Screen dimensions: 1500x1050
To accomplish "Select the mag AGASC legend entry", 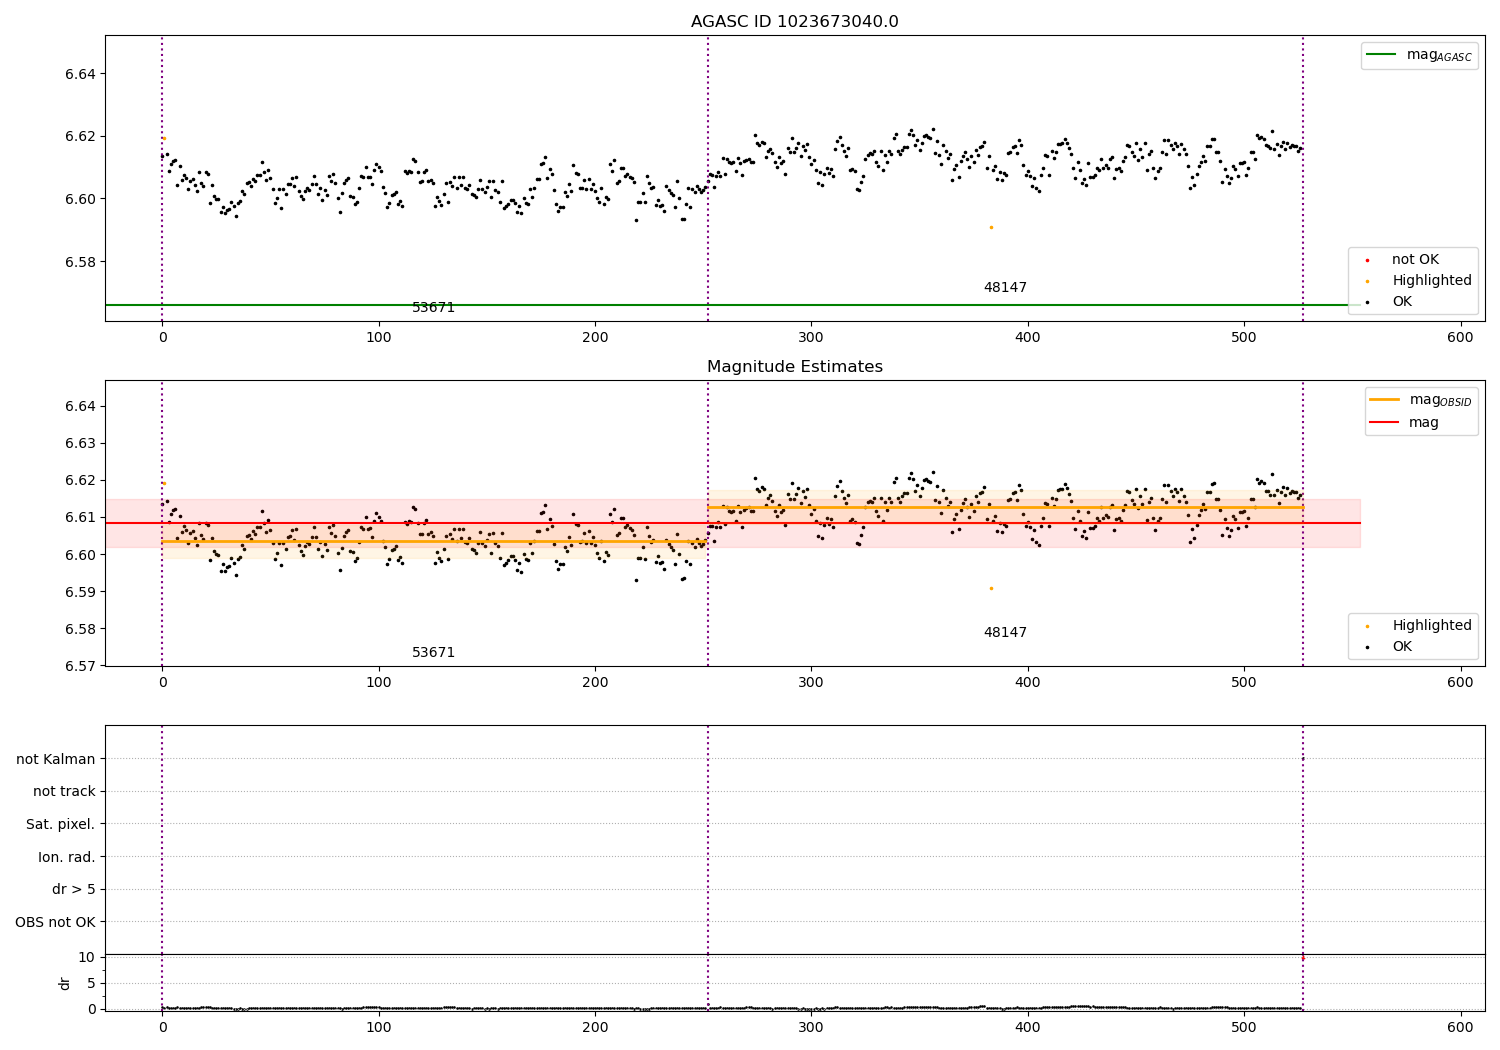I will point(1419,55).
